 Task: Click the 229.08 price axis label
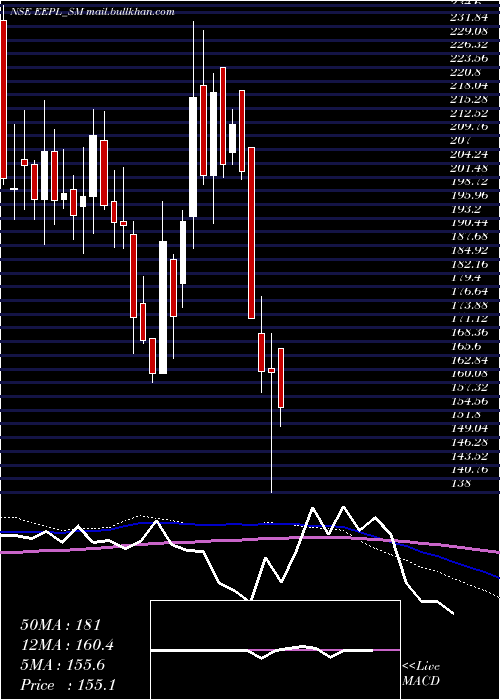coord(468,30)
